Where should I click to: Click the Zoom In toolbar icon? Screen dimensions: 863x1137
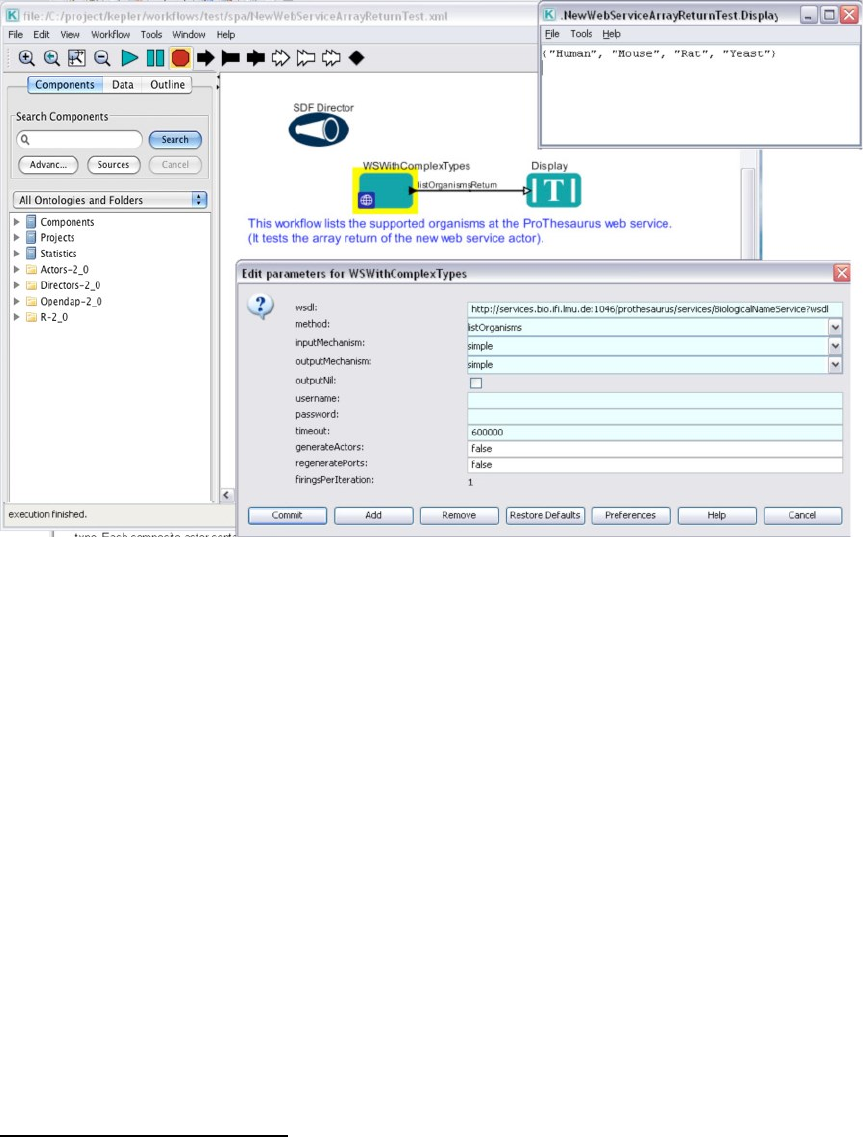coord(27,58)
